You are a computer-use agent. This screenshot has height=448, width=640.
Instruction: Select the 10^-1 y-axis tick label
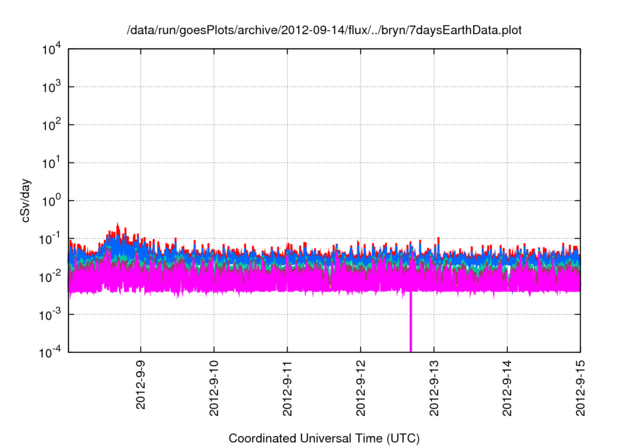click(x=49, y=238)
